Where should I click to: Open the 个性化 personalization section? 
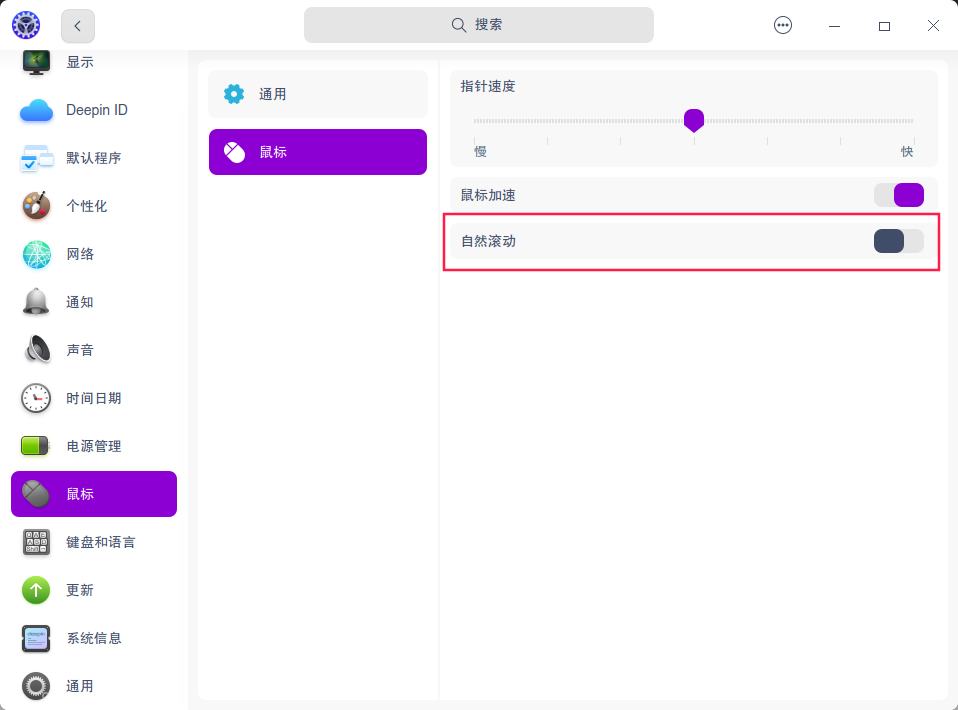click(x=93, y=206)
